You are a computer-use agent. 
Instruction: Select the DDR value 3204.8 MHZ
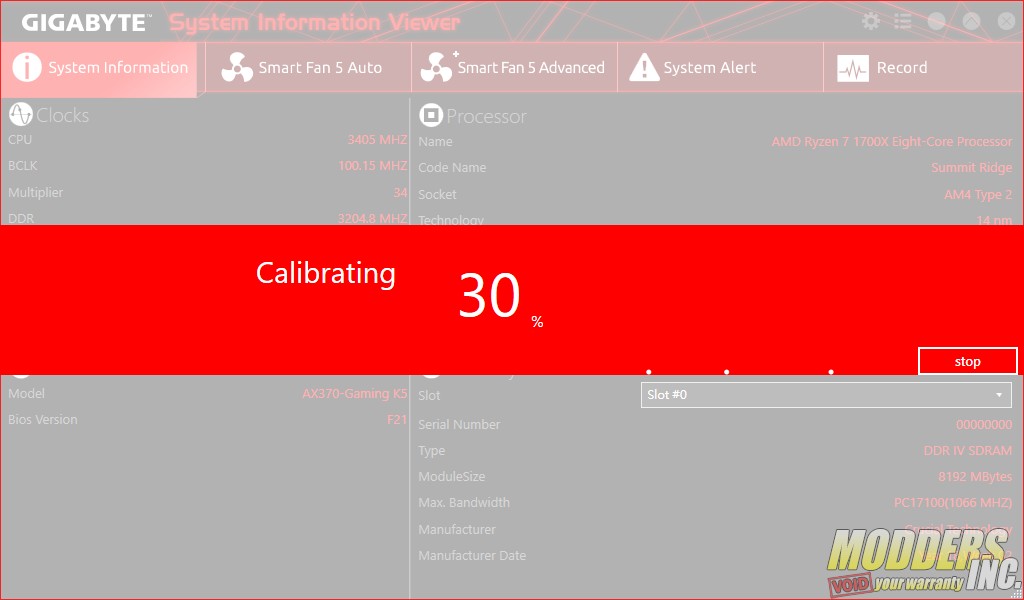372,218
